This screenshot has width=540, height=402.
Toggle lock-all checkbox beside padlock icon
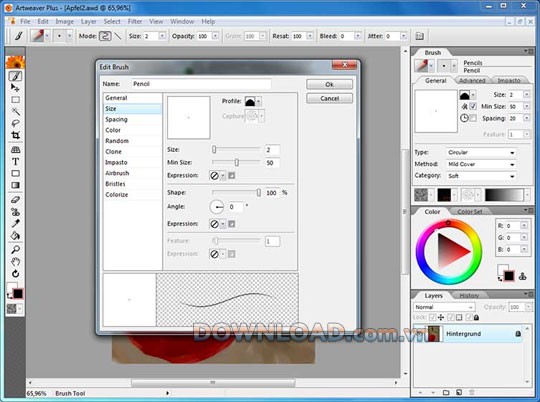click(469, 317)
